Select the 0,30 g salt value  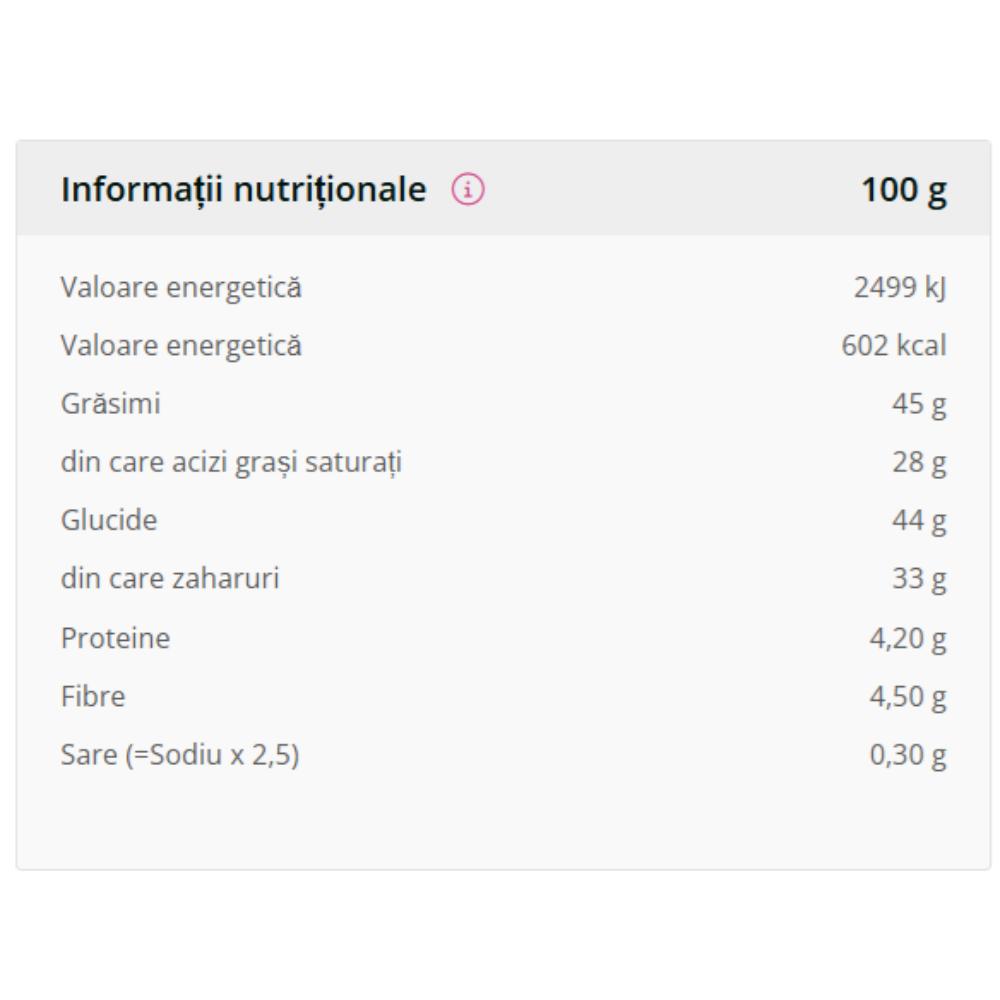[x=908, y=756]
